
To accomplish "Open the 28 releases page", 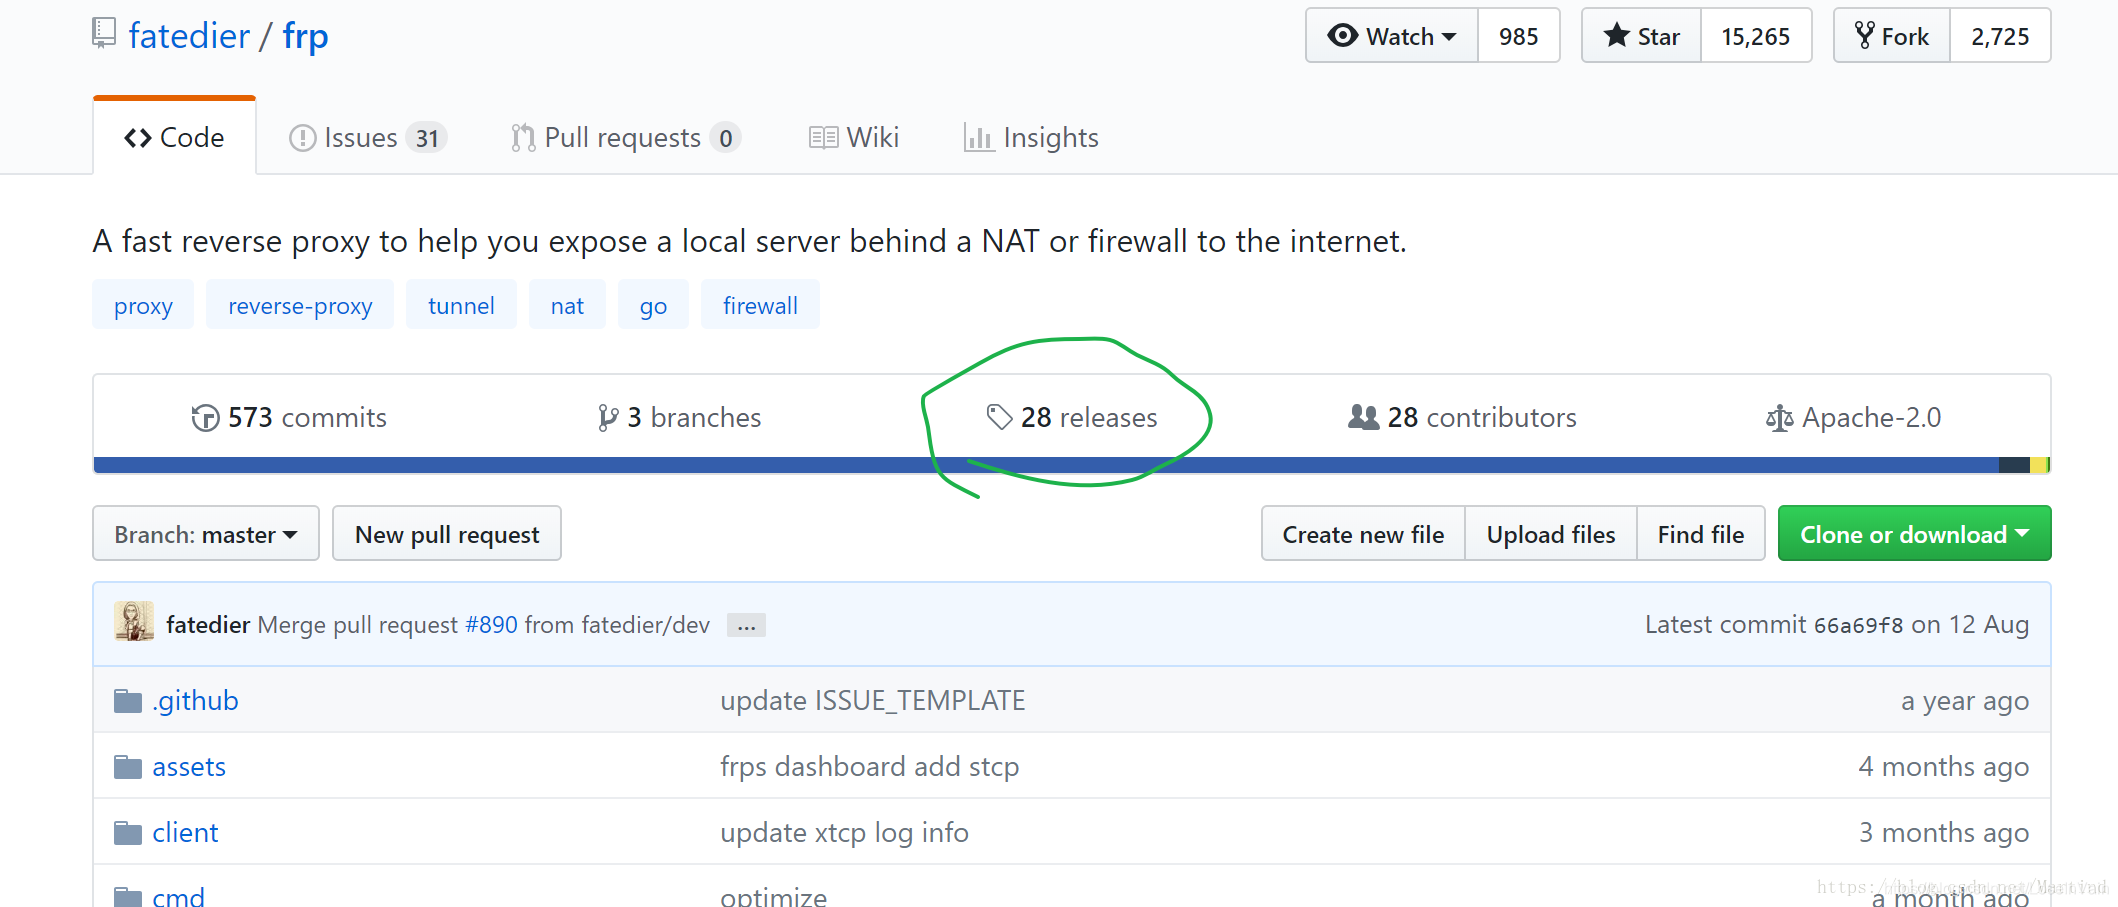I will [x=1072, y=417].
